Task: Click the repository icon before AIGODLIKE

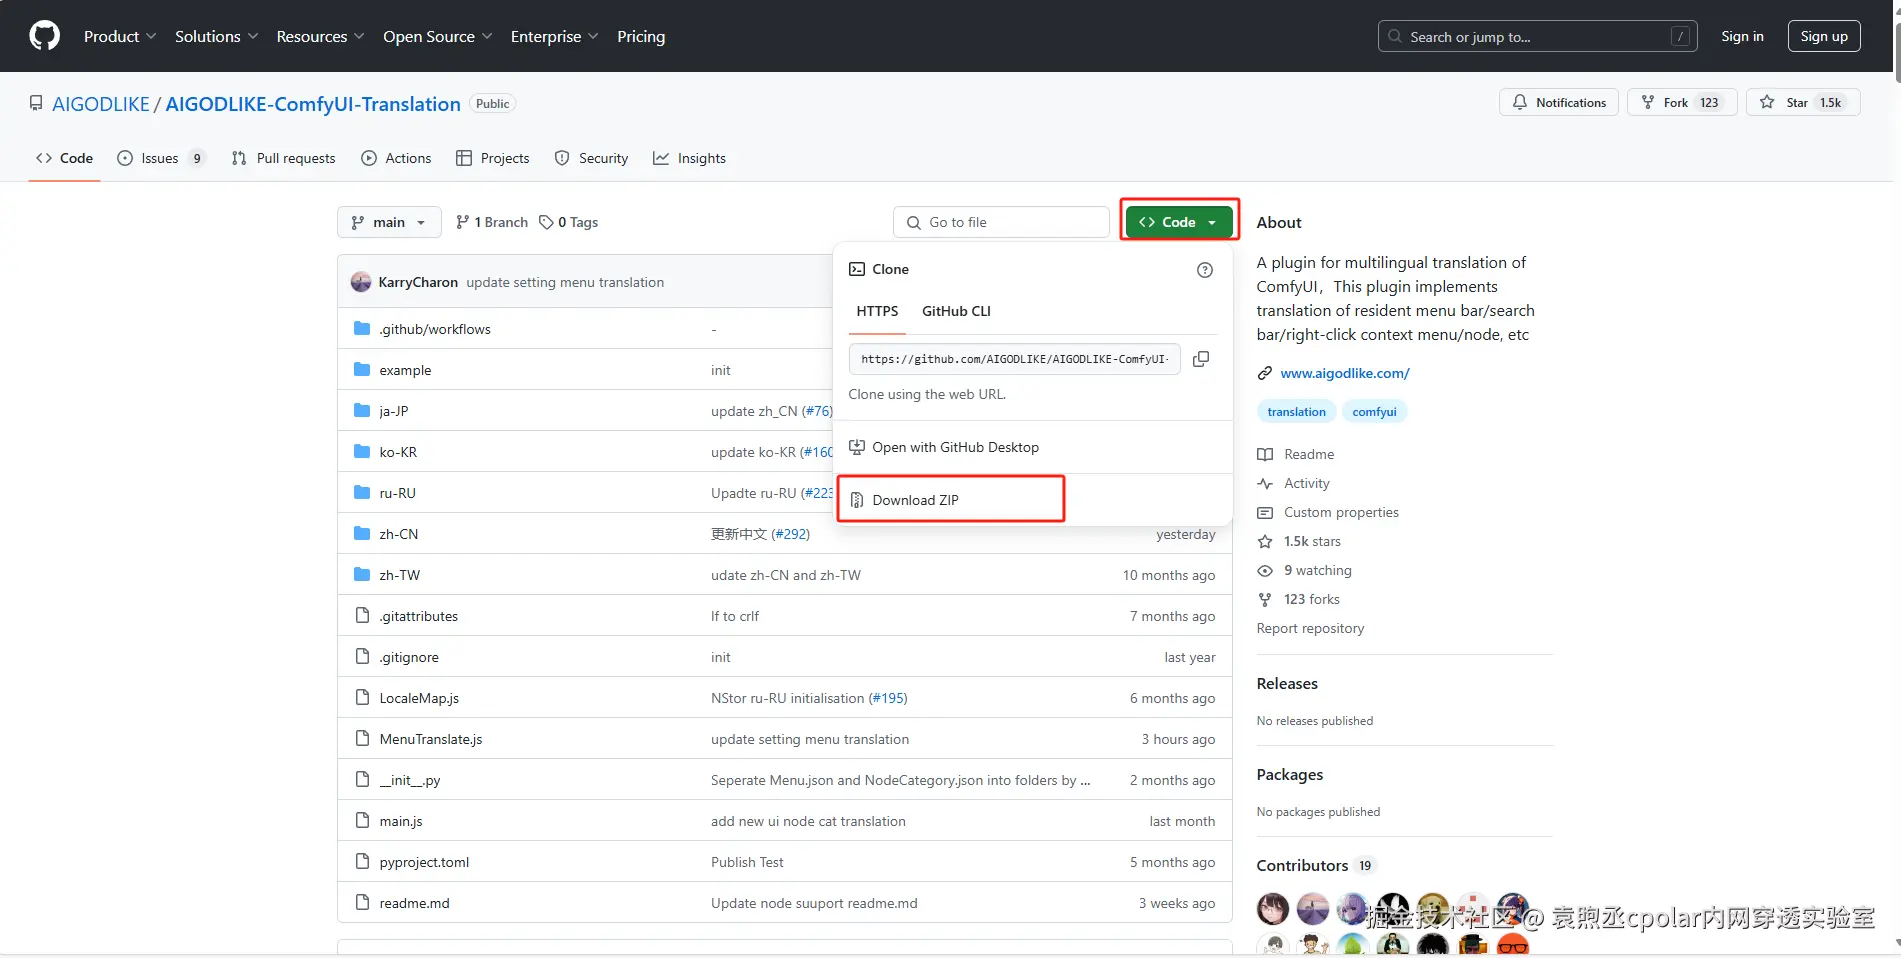Action: pos(36,104)
